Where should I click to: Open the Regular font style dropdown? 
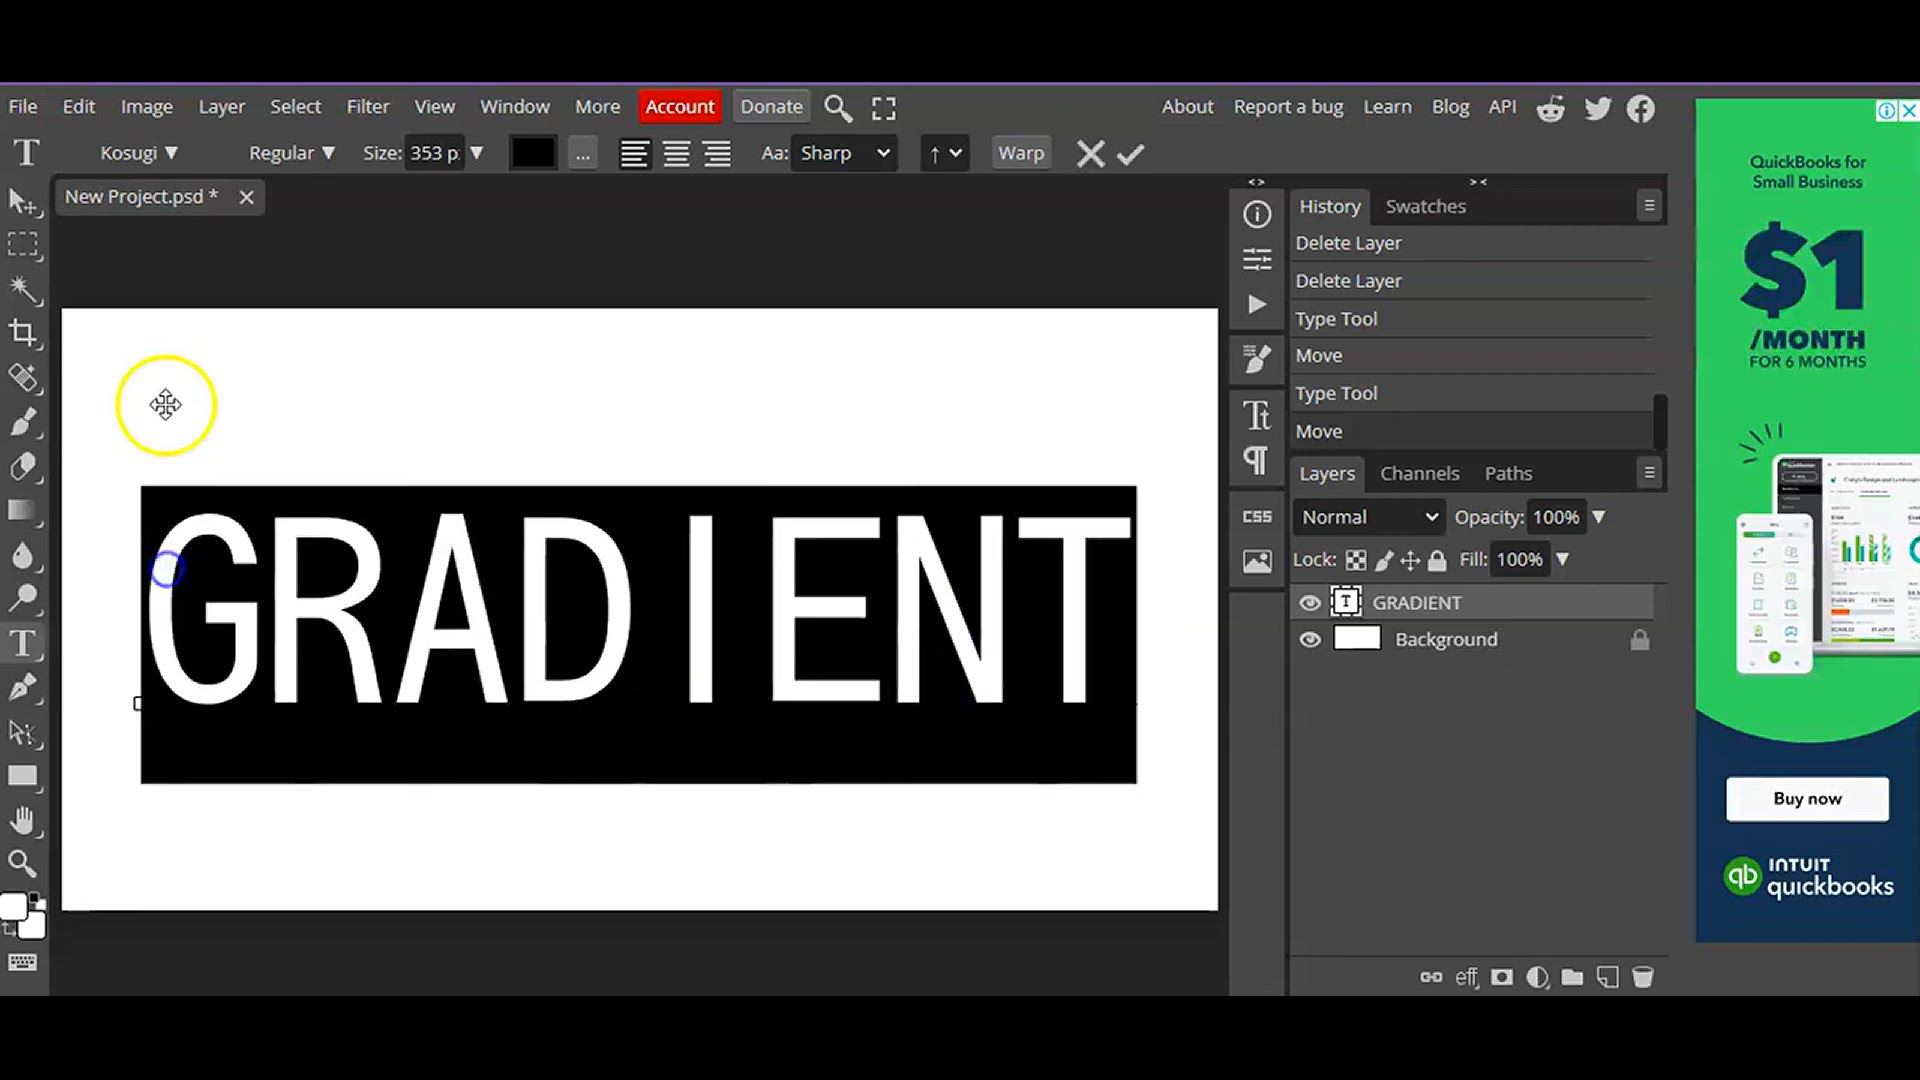point(292,153)
